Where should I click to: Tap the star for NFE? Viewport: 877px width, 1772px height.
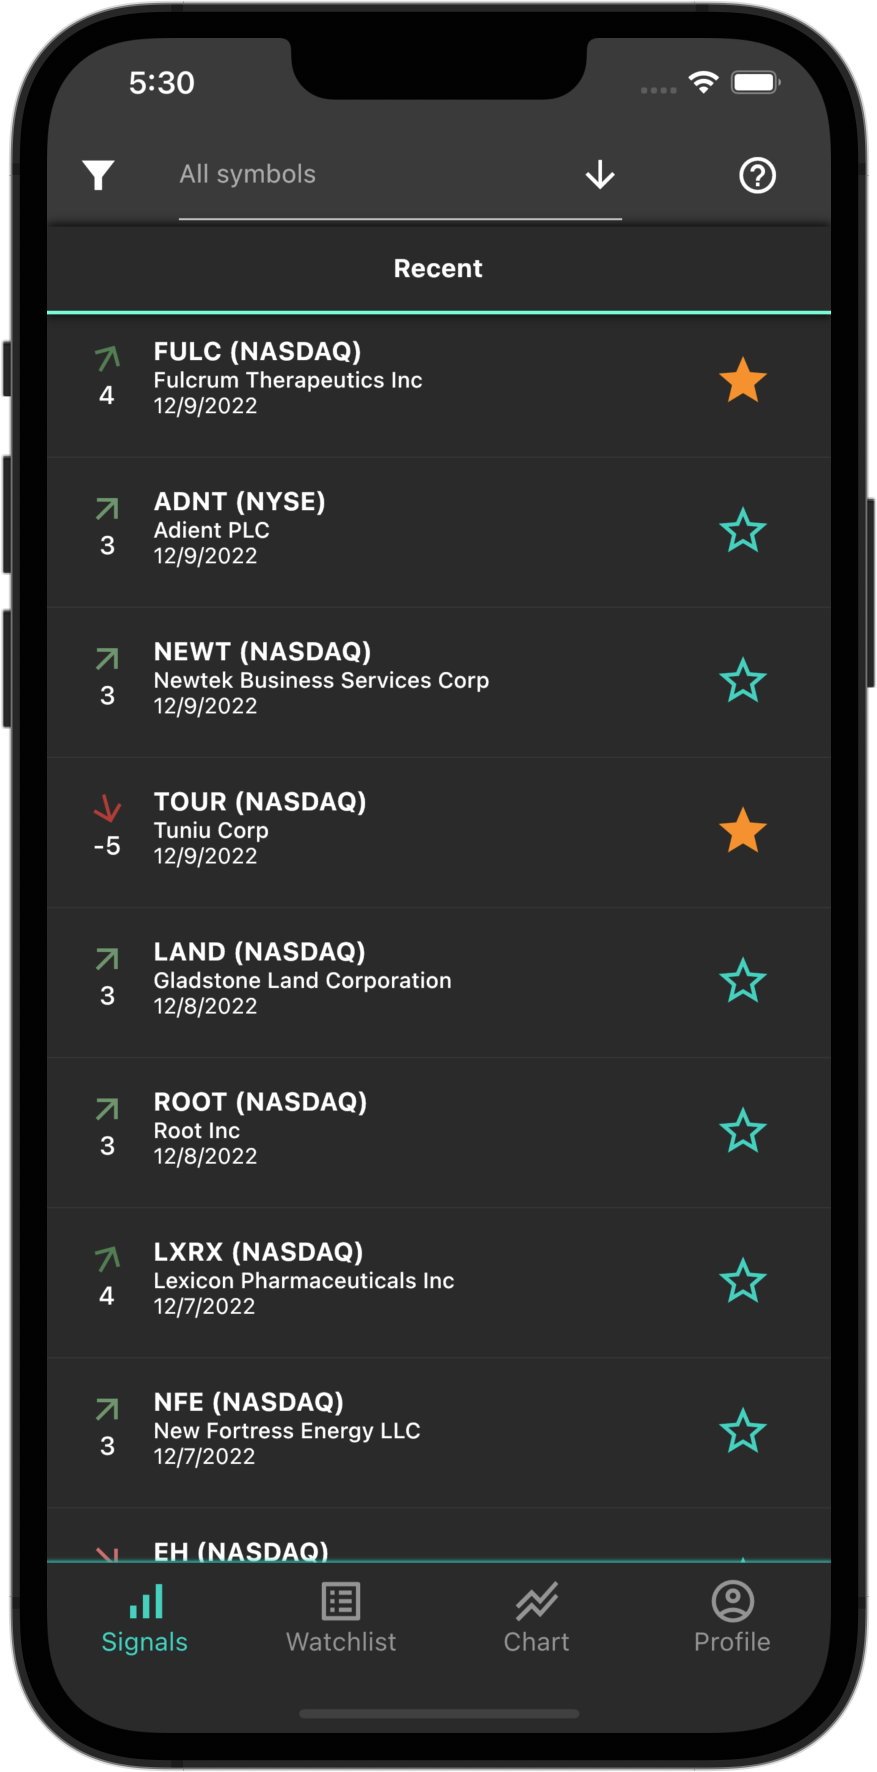[x=743, y=1431]
